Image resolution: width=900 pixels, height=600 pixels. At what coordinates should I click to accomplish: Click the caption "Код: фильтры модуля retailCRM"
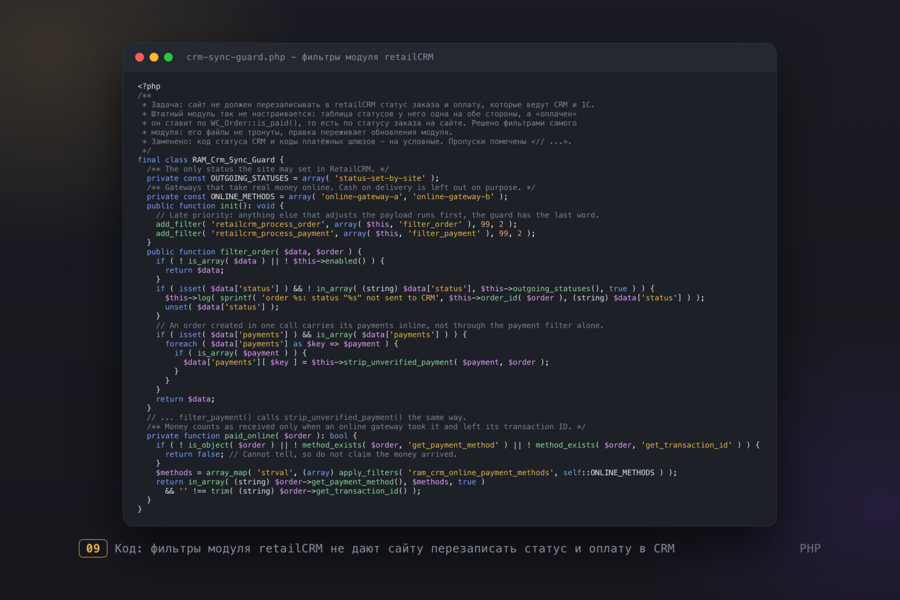click(394, 548)
